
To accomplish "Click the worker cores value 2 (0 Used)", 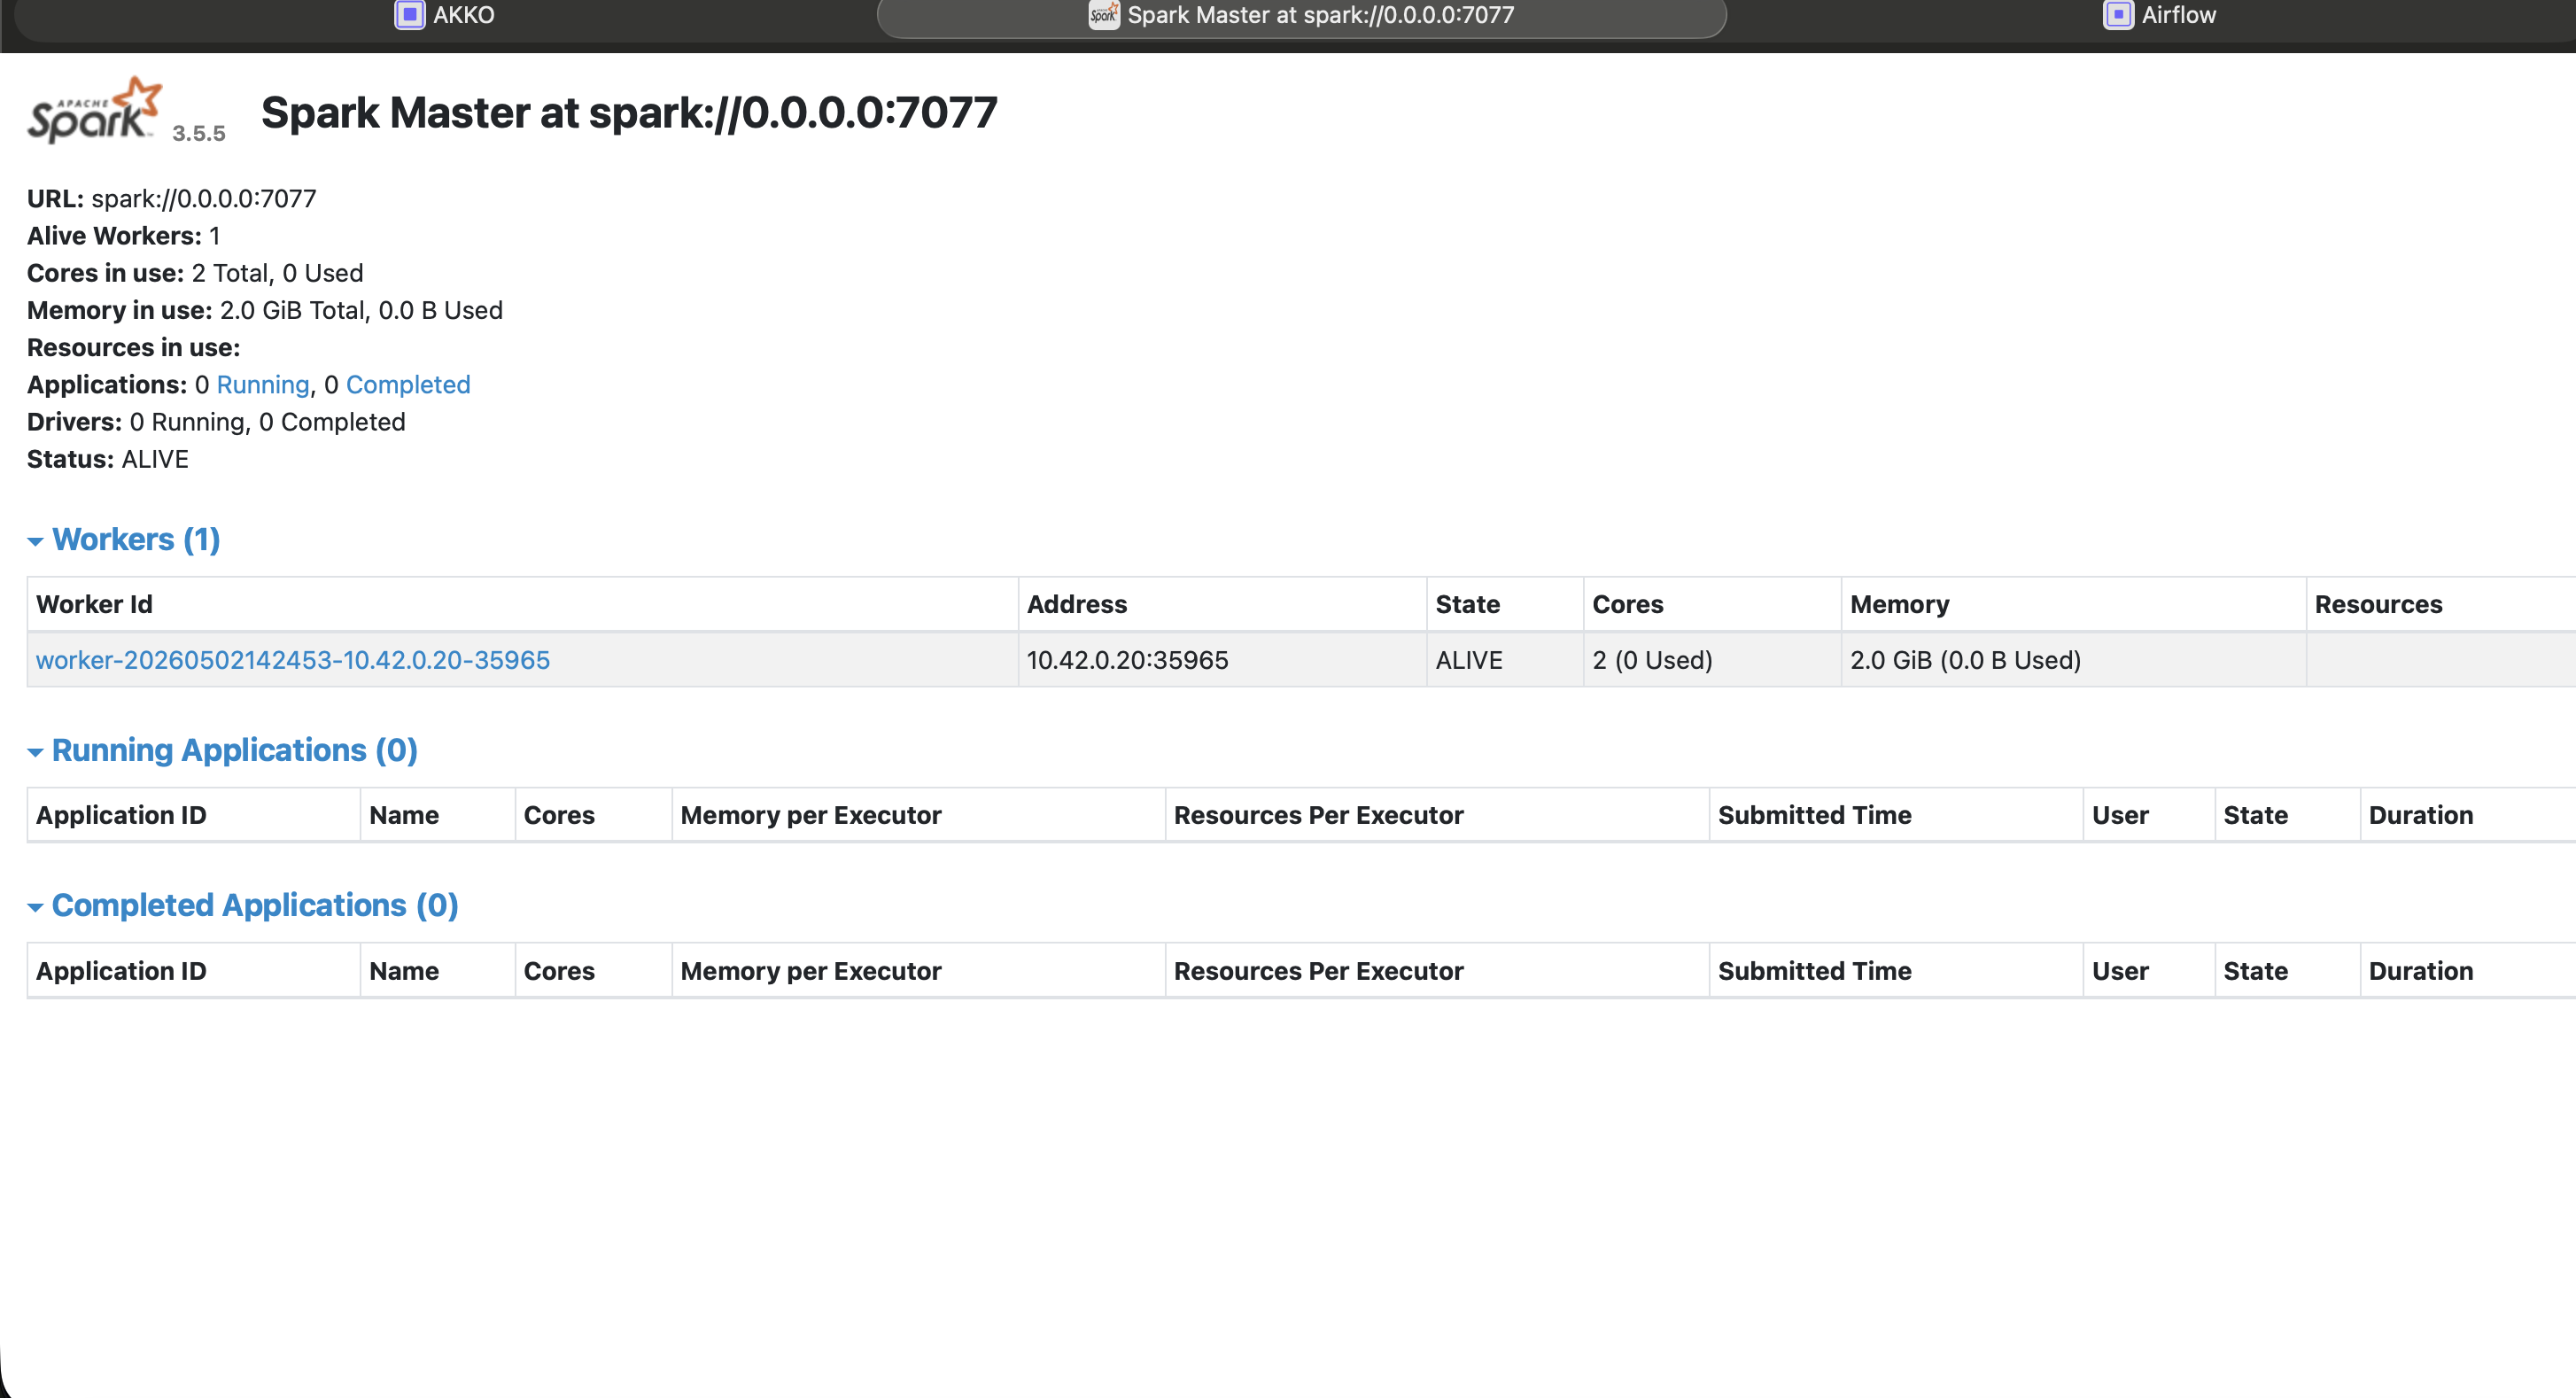I will click(x=1653, y=660).
